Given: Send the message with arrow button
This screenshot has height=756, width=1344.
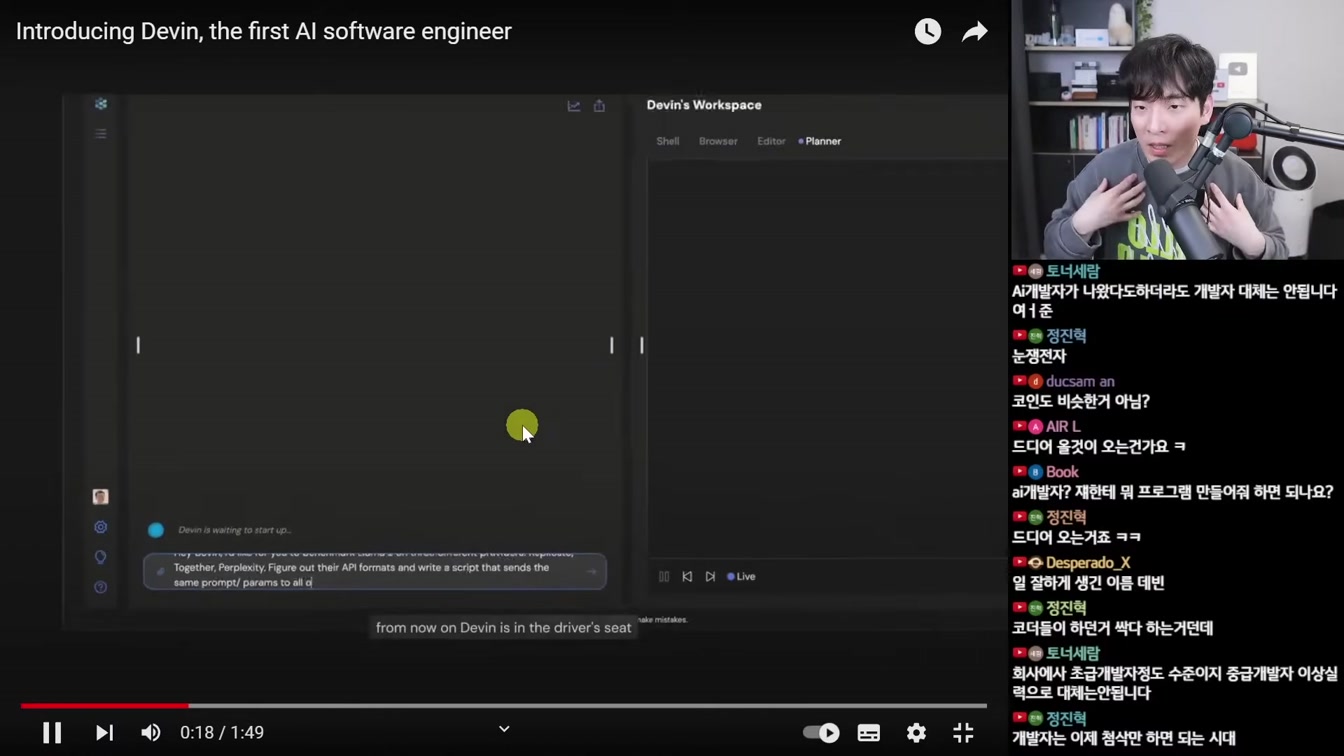Looking at the screenshot, I should [x=591, y=571].
